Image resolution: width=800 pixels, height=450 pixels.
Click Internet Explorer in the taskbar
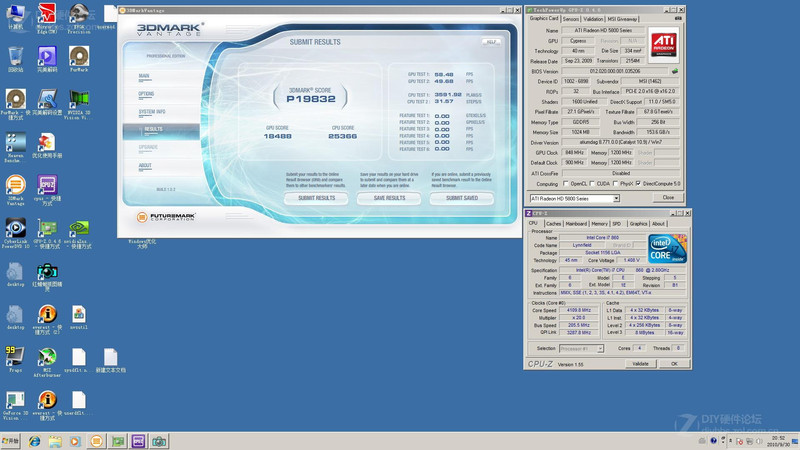(x=35, y=441)
